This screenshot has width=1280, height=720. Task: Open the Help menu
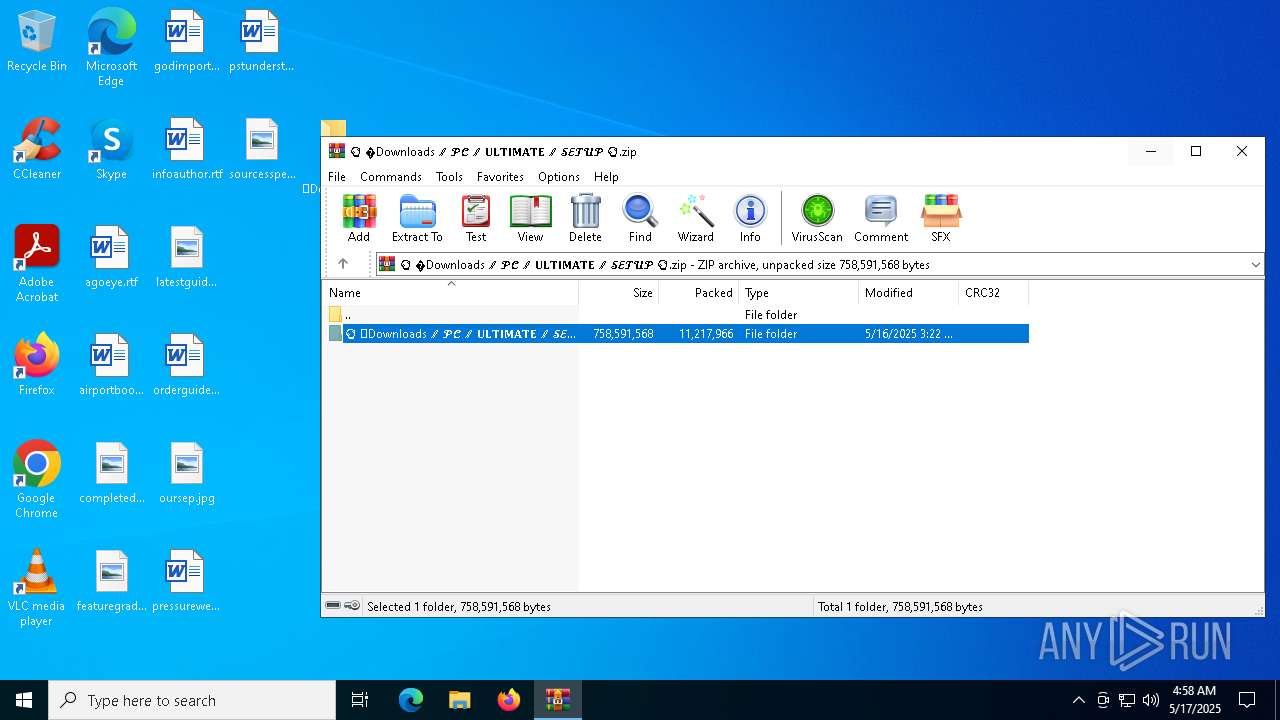[606, 177]
